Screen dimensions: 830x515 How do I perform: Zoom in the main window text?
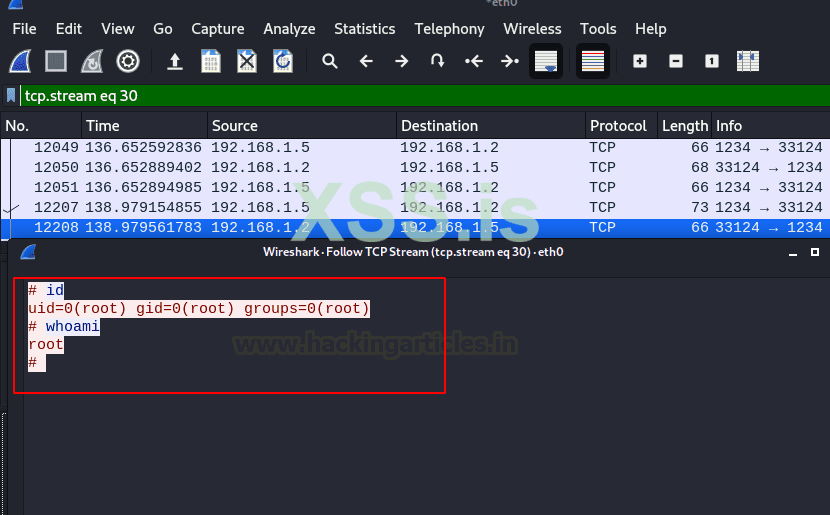(640, 61)
